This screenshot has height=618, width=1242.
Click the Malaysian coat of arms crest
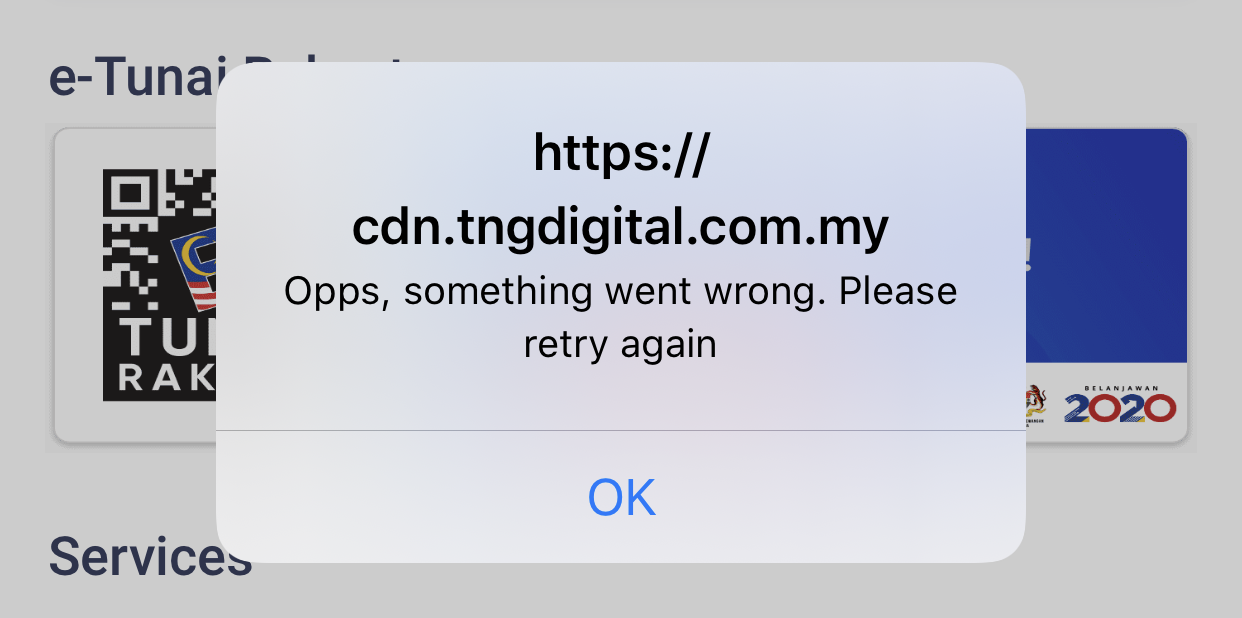1037,403
